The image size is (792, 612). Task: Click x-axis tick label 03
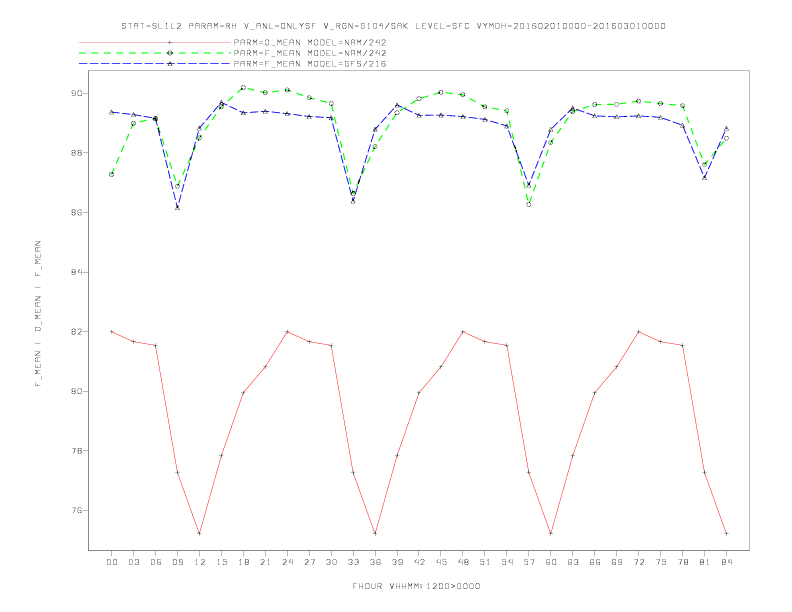133,562
